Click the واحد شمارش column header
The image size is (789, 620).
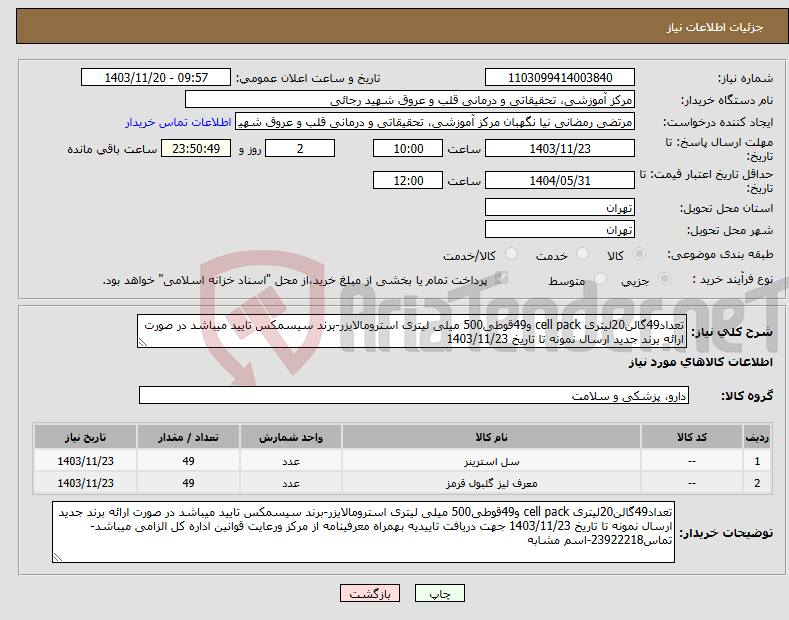[x=291, y=437]
